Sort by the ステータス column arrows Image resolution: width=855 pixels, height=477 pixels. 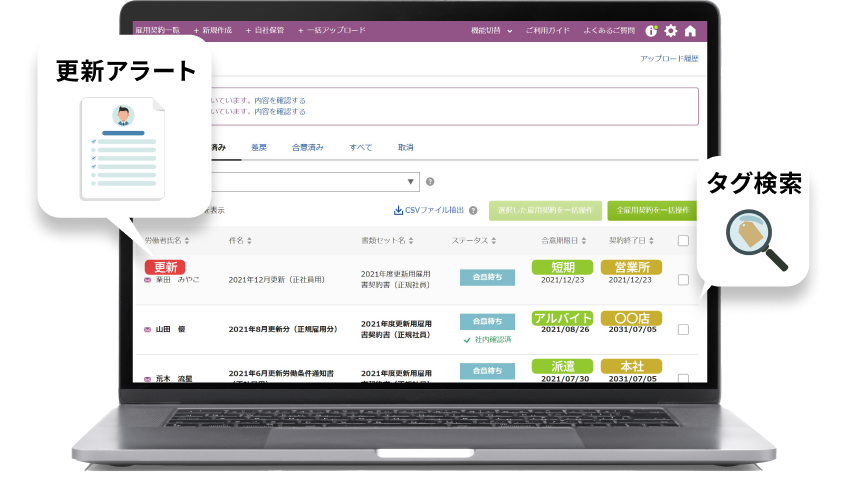493,240
